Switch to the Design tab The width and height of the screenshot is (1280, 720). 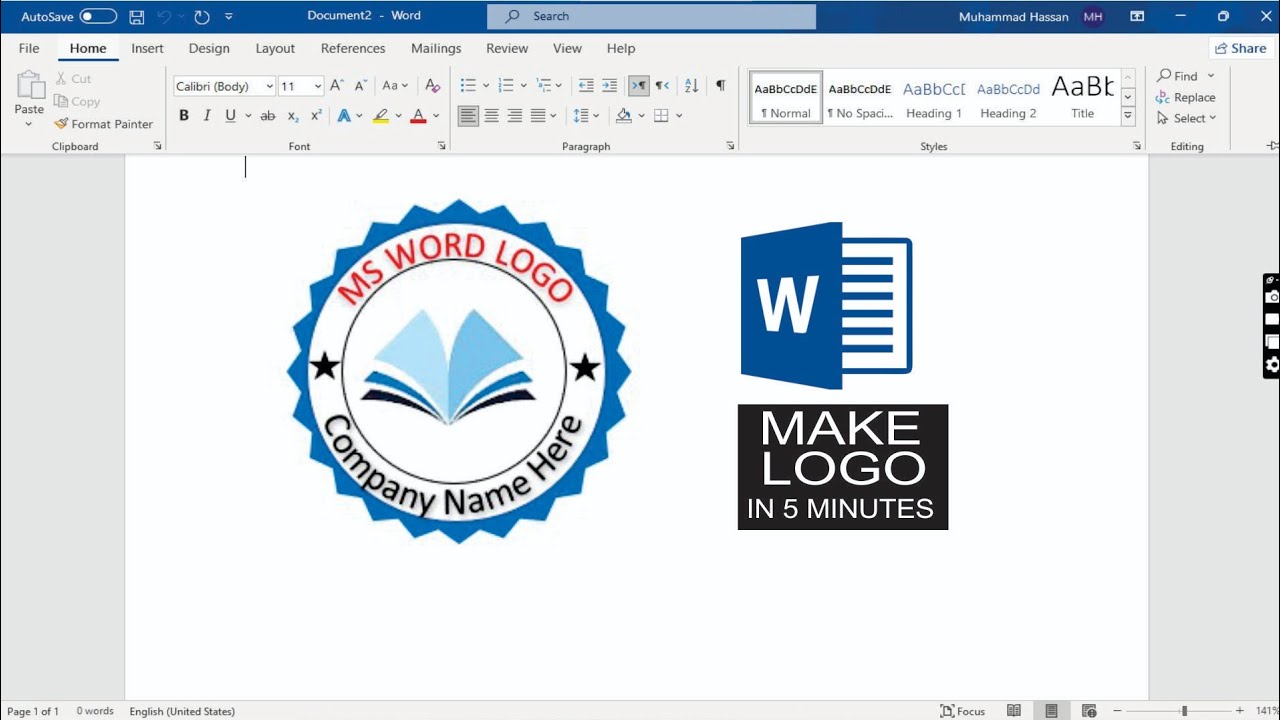[209, 48]
